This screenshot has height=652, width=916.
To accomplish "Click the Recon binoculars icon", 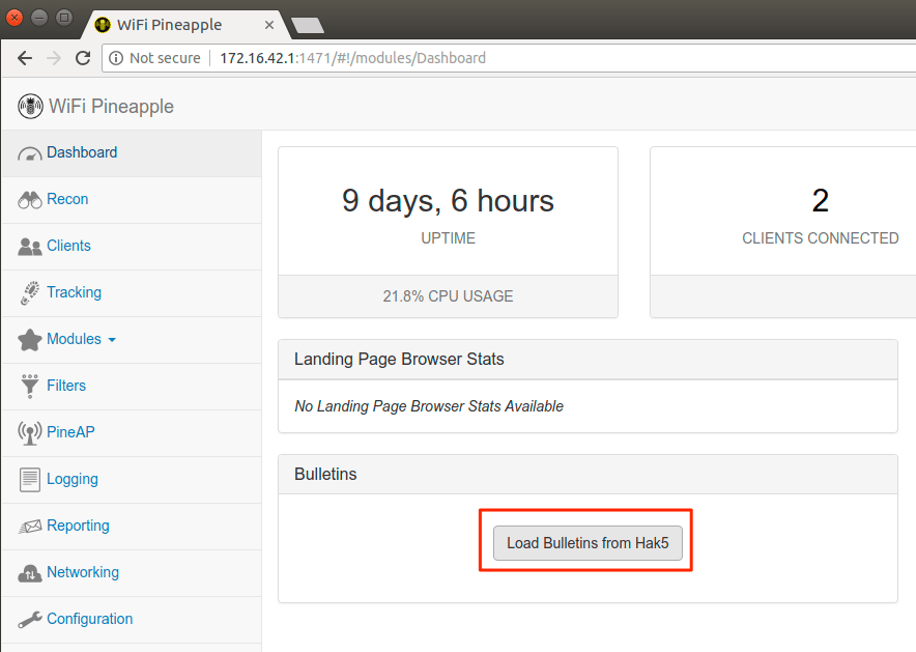I will [30, 200].
